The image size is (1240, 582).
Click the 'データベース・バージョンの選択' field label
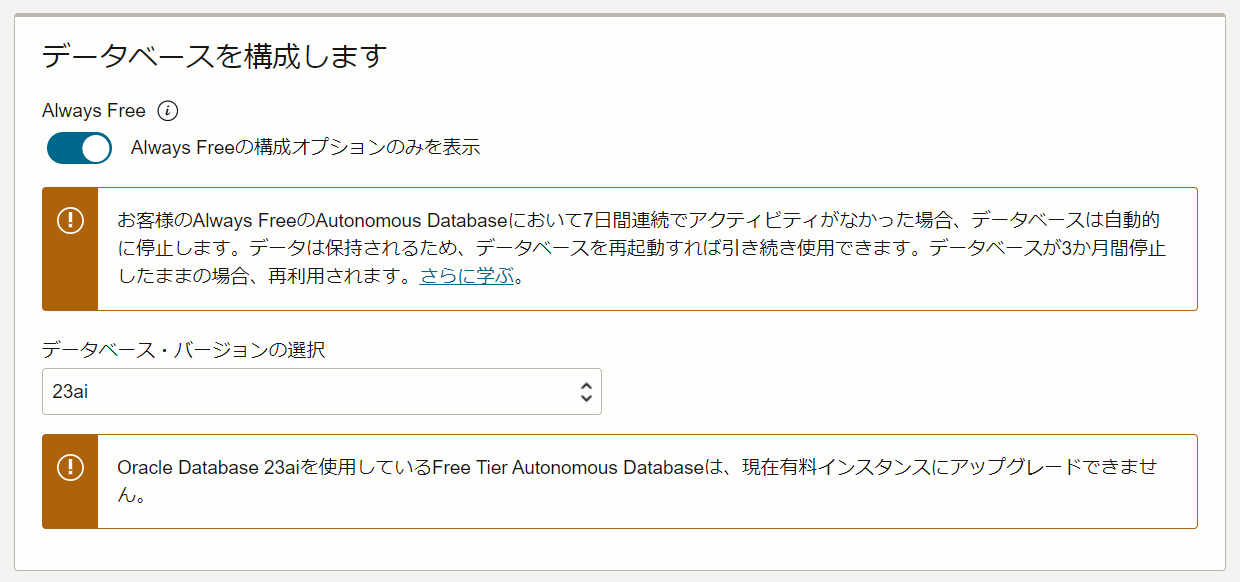(x=183, y=350)
